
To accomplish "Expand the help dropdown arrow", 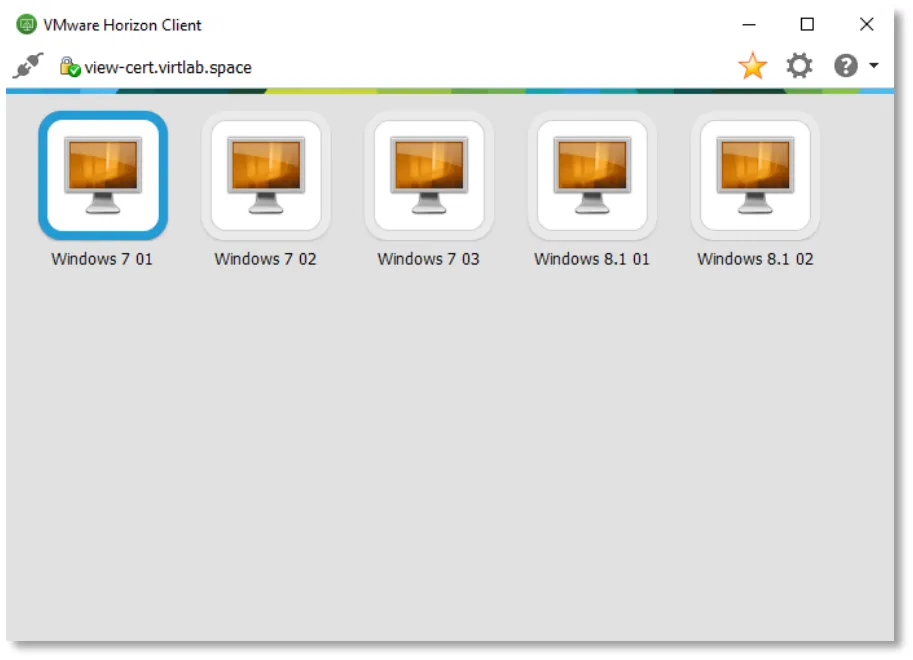I will (874, 65).
